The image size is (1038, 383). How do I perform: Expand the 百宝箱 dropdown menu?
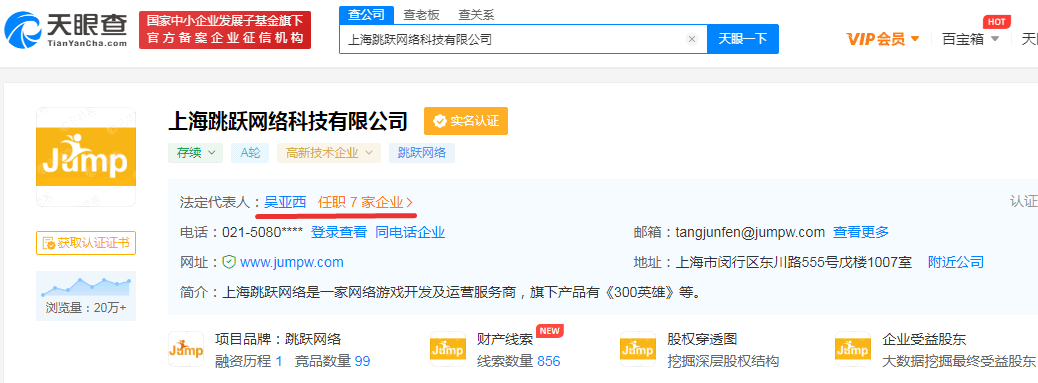970,39
